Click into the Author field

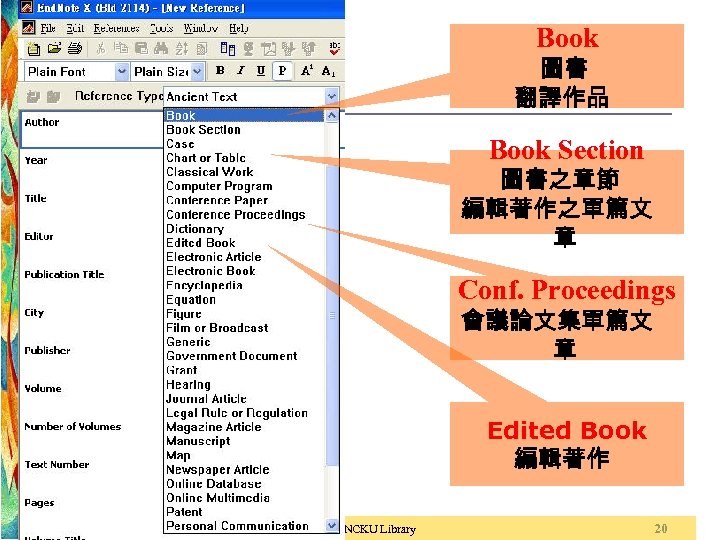tap(92, 129)
